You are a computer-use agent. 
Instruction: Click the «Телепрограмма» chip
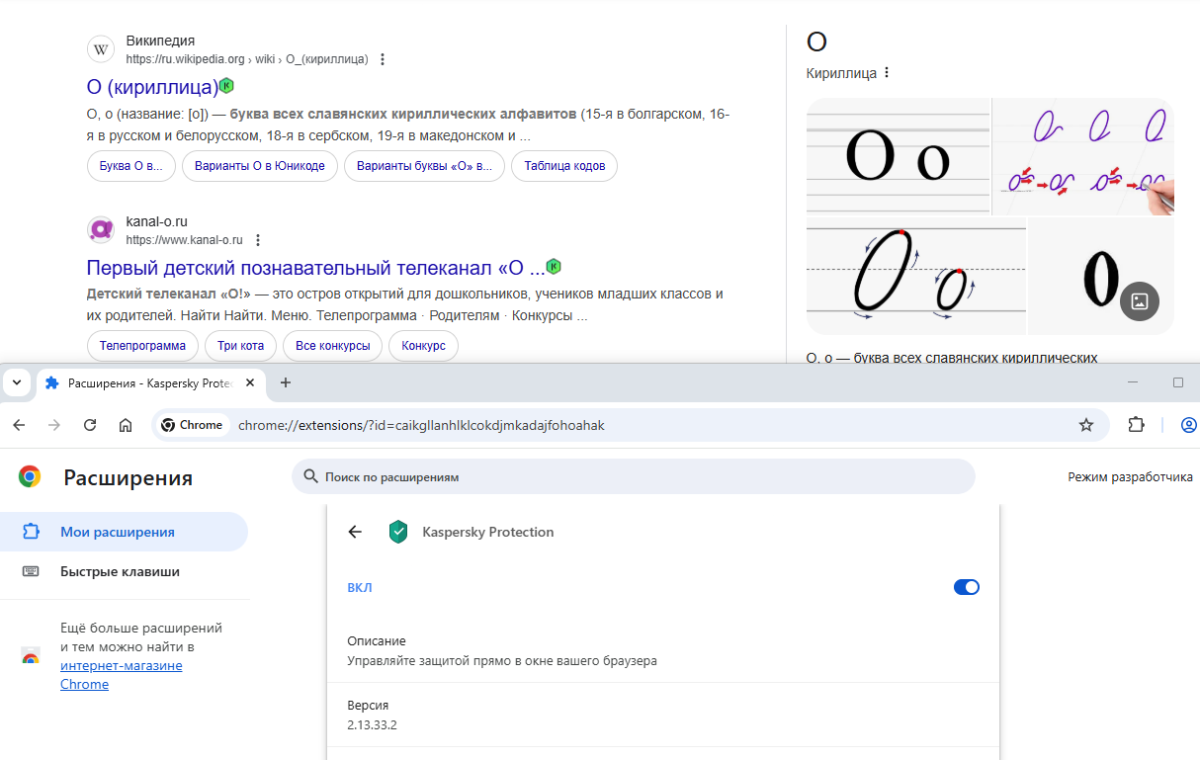(142, 346)
